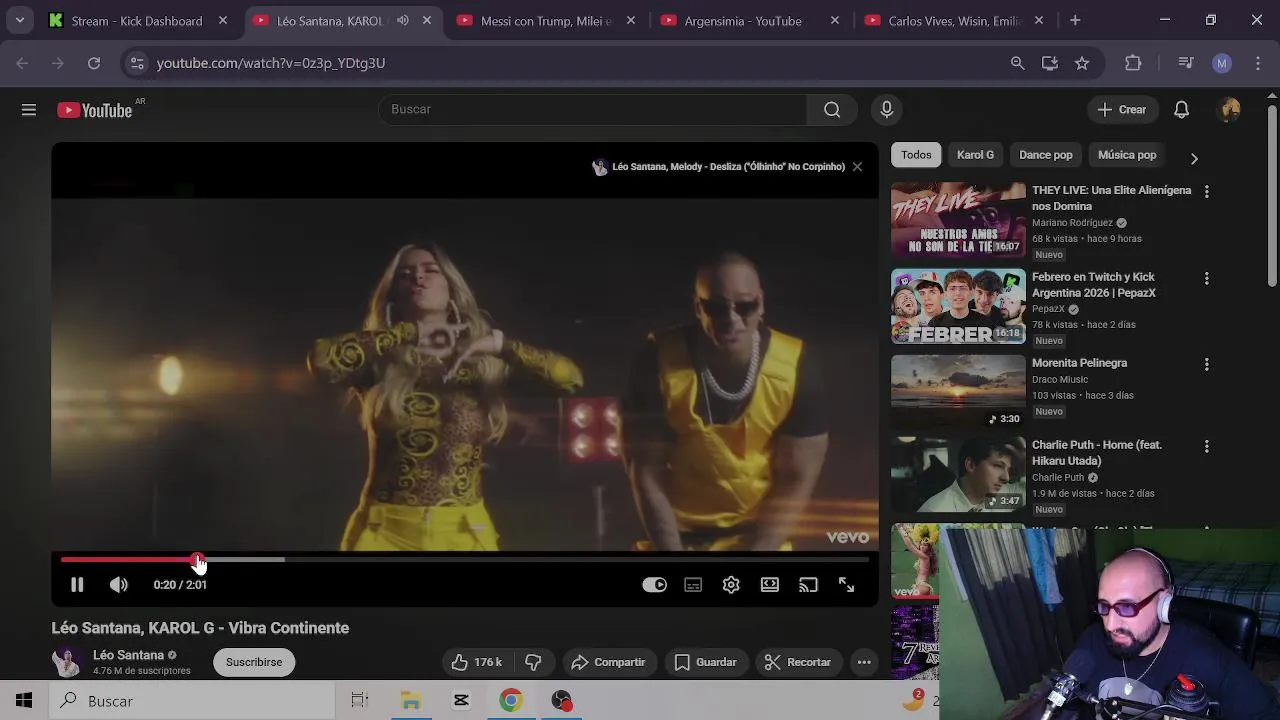The height and width of the screenshot is (720, 1280).
Task: Show more filter chips with arrow
Action: pyautogui.click(x=1193, y=158)
